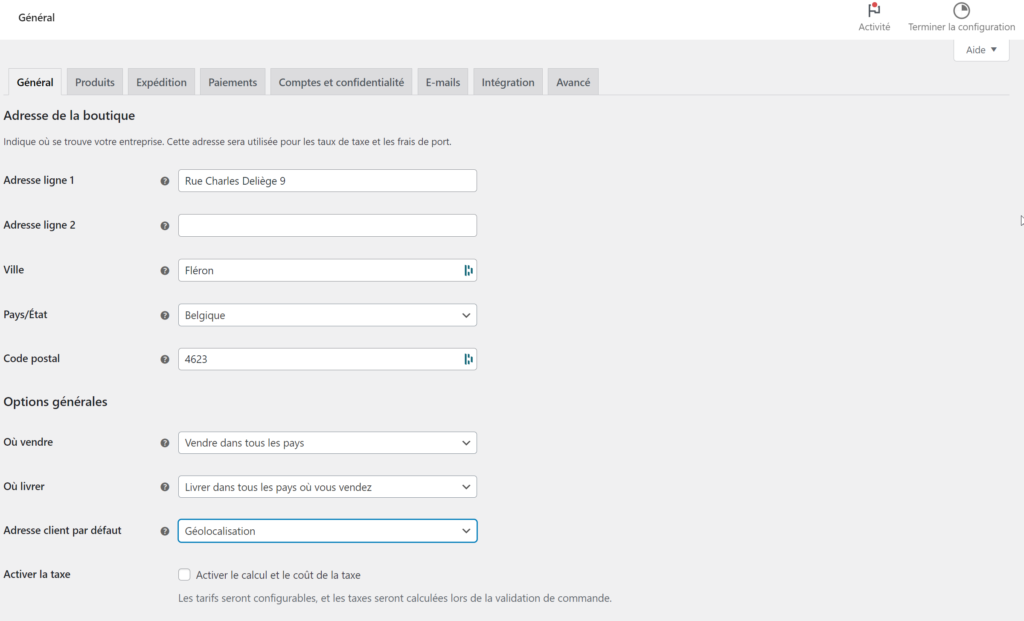Image resolution: width=1024 pixels, height=621 pixels.
Task: Enable the tax calculation checkbox
Action: (184, 575)
